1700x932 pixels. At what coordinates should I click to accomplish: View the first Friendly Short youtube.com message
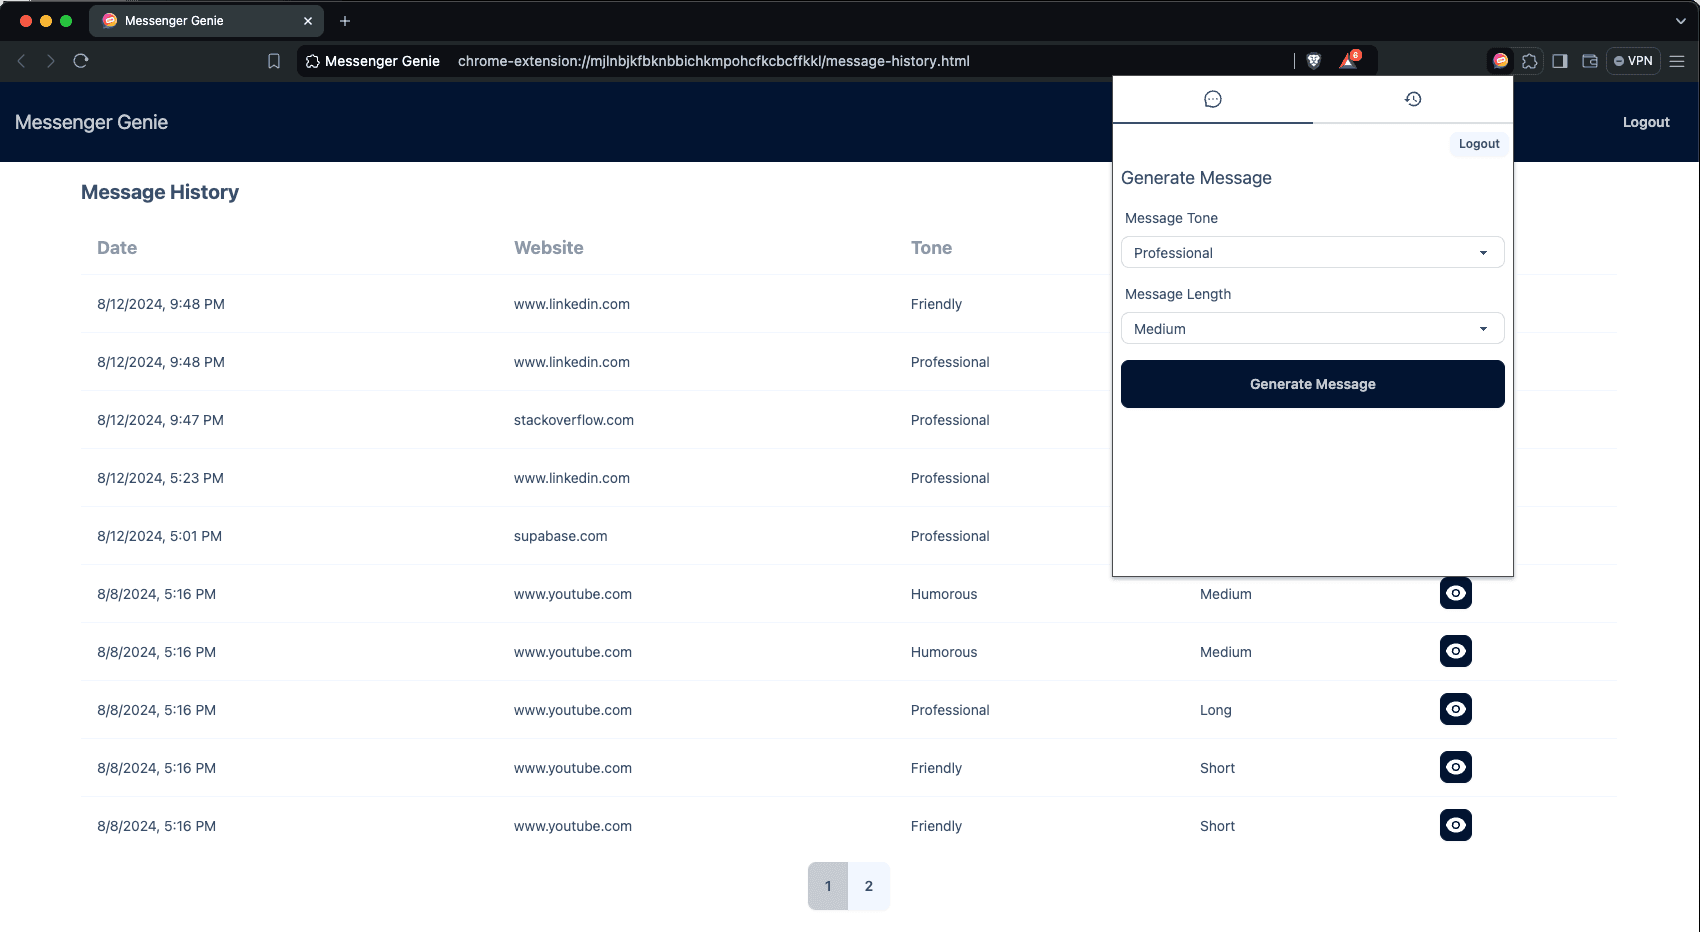click(x=1456, y=767)
